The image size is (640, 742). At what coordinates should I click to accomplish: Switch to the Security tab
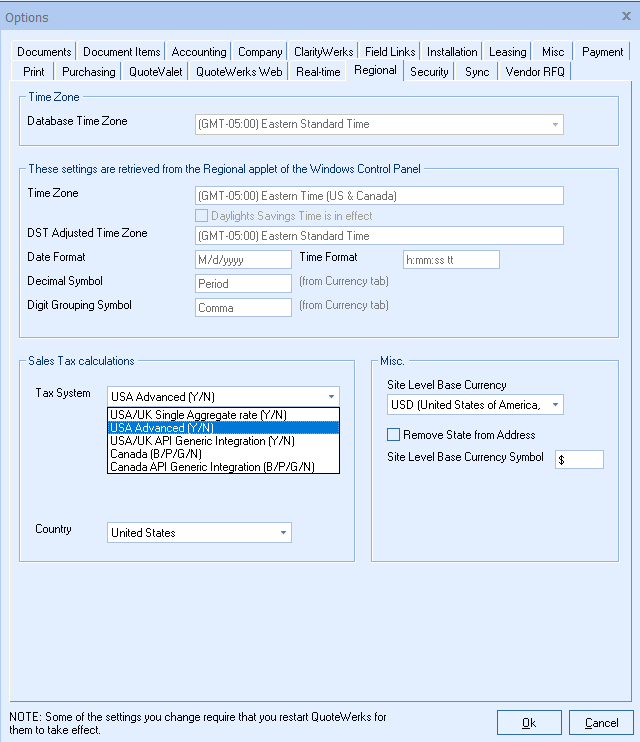[429, 72]
